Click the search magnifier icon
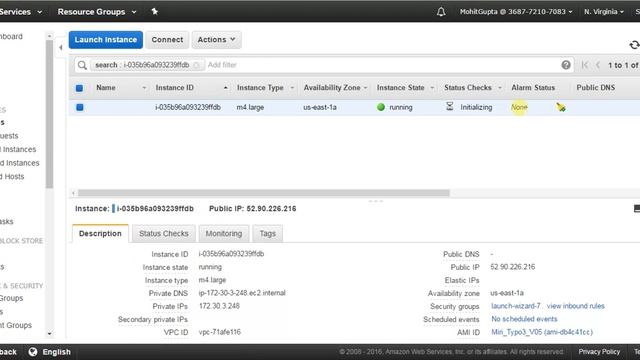640x360 pixels. tap(82, 65)
